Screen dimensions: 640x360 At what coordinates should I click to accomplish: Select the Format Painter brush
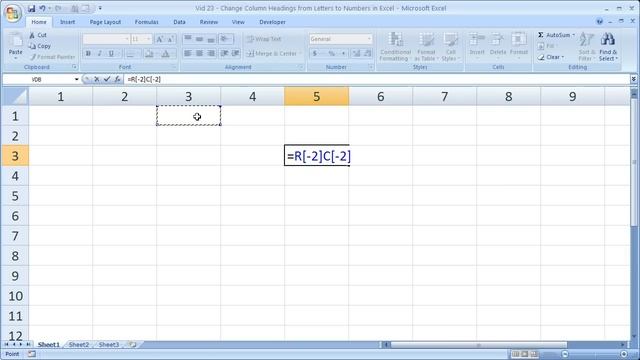[52, 57]
